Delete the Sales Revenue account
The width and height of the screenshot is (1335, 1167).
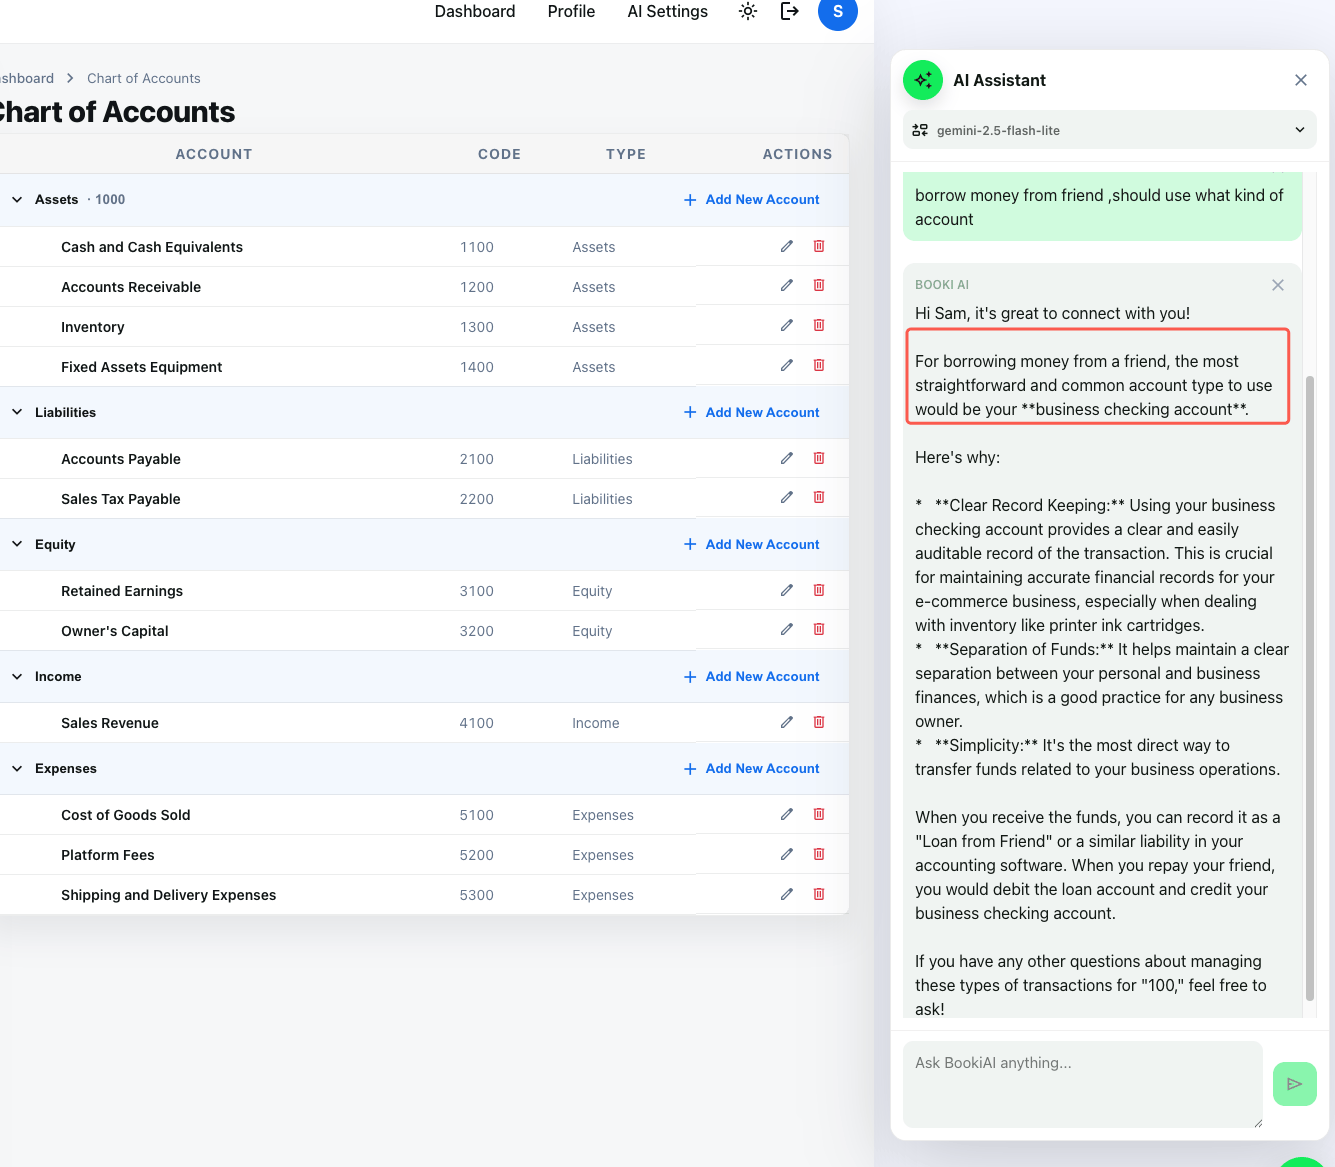pyautogui.click(x=819, y=721)
